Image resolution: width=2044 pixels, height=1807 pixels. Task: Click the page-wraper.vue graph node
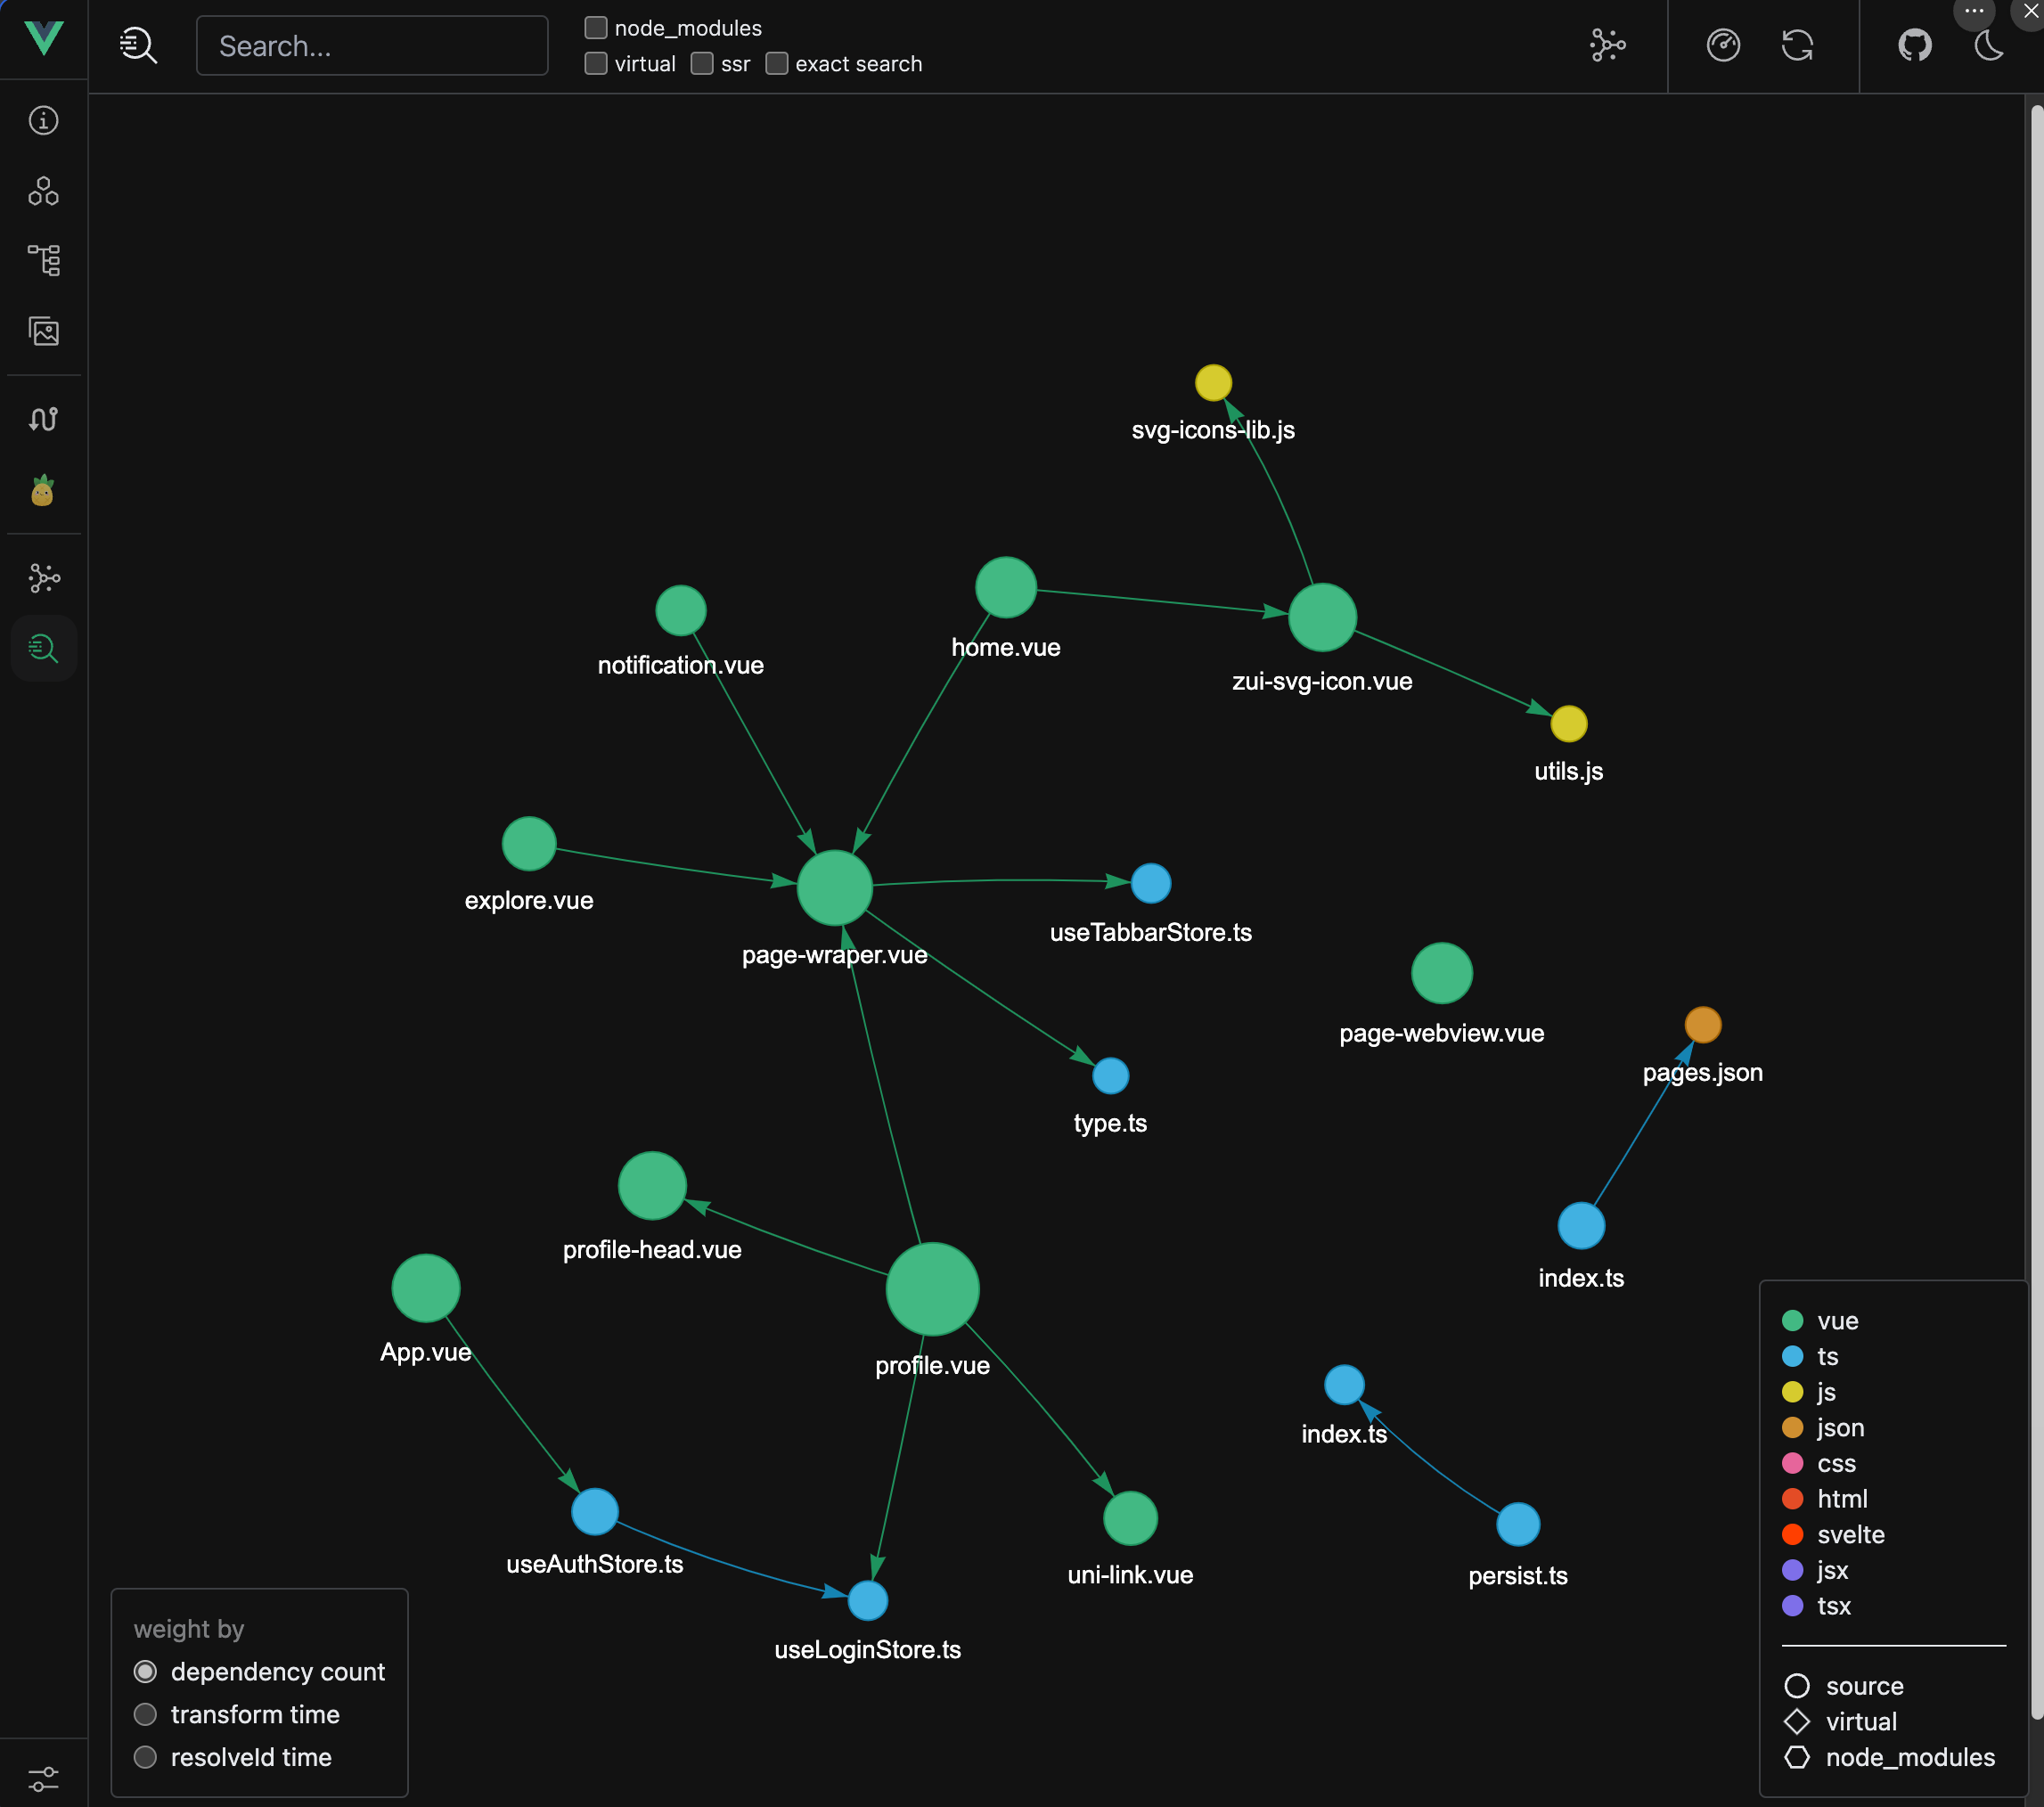(835, 888)
